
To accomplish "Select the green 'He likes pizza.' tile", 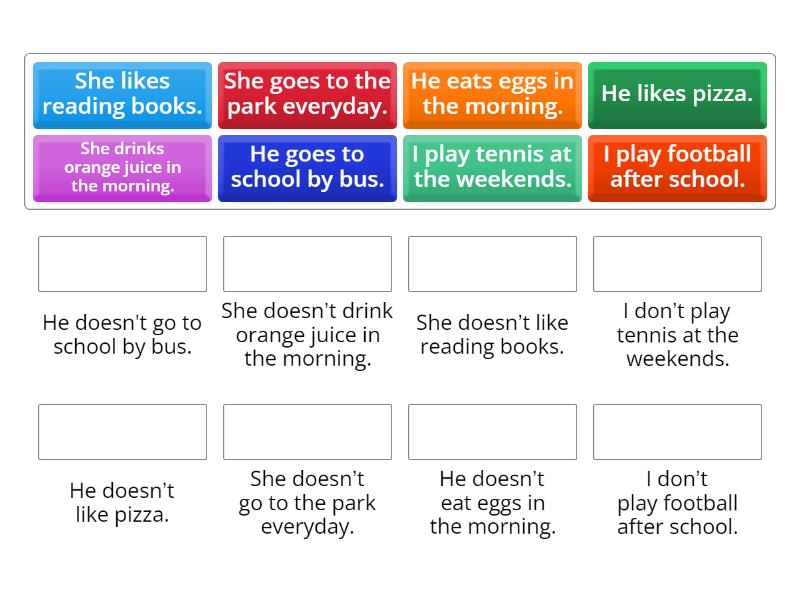I will [677, 94].
